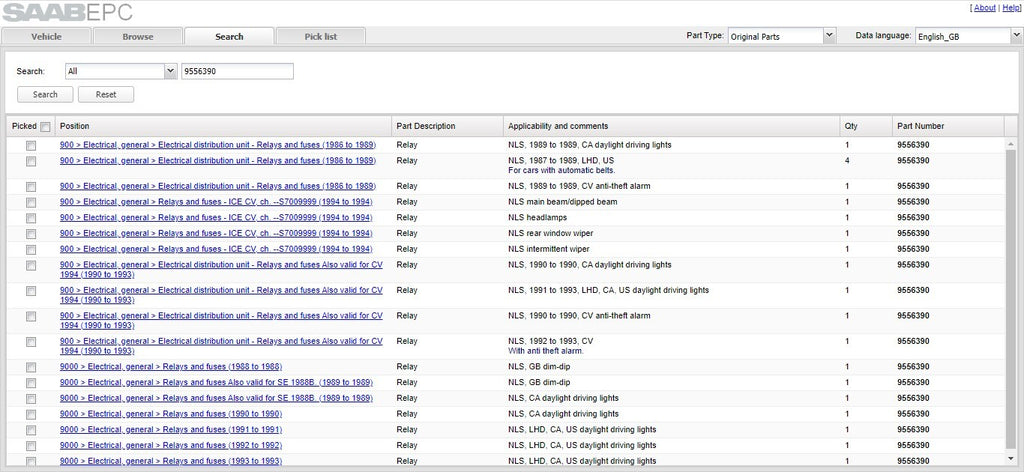Check the row for 1989 CA daylight driving lights

(31, 146)
